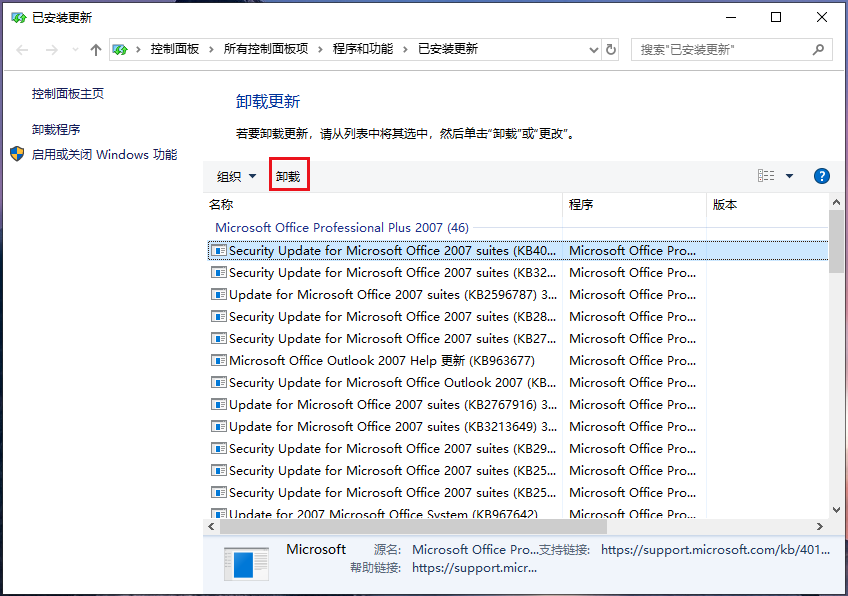This screenshot has width=848, height=596.
Task: Click horizontal scrollbar right arrow
Action: (820, 526)
